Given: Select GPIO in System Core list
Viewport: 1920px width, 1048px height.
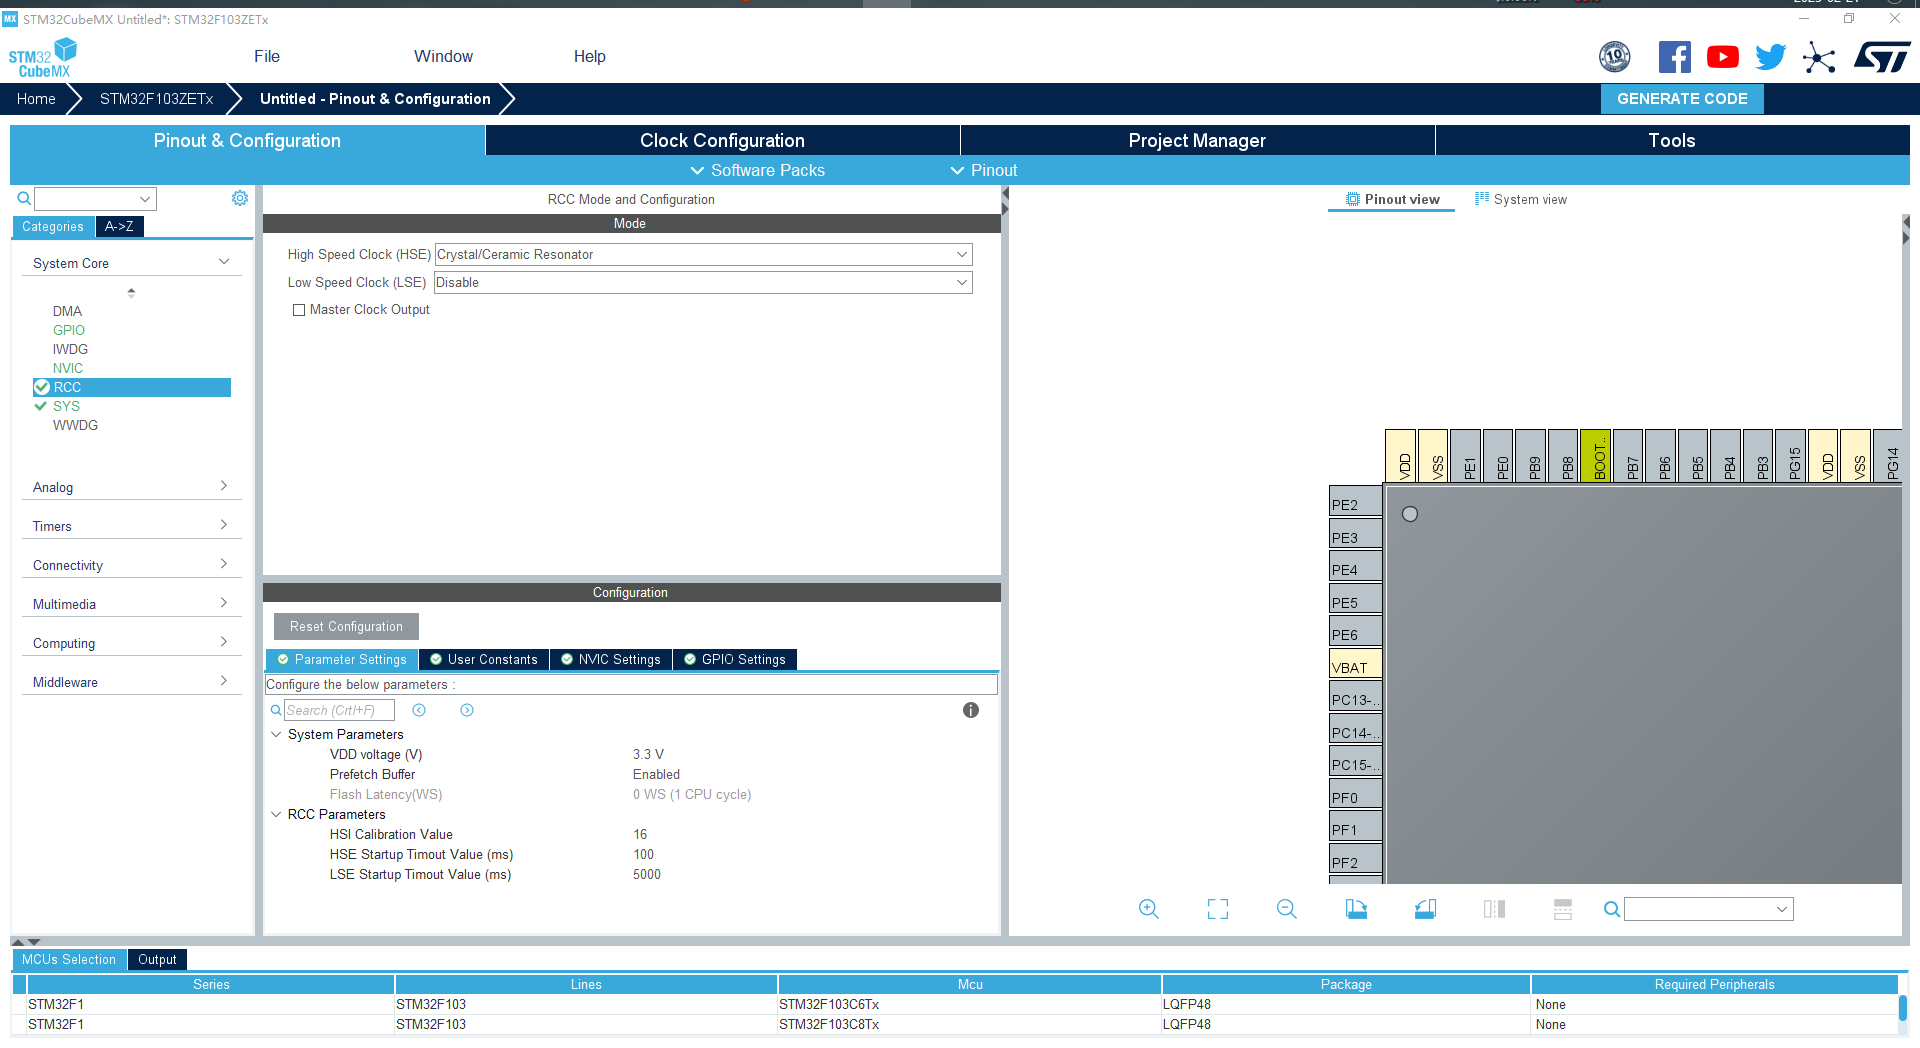Looking at the screenshot, I should pos(69,330).
